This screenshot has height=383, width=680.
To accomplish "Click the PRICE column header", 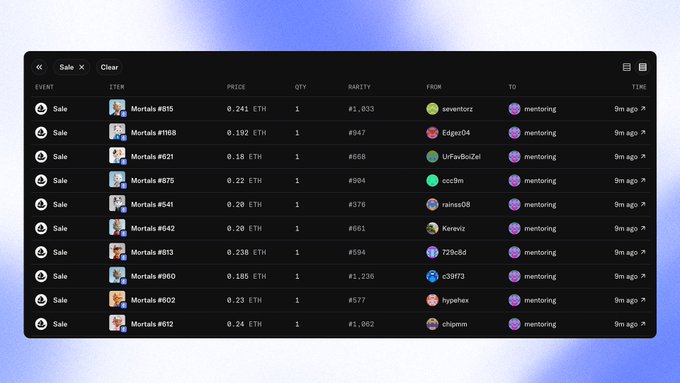I will coord(236,87).
